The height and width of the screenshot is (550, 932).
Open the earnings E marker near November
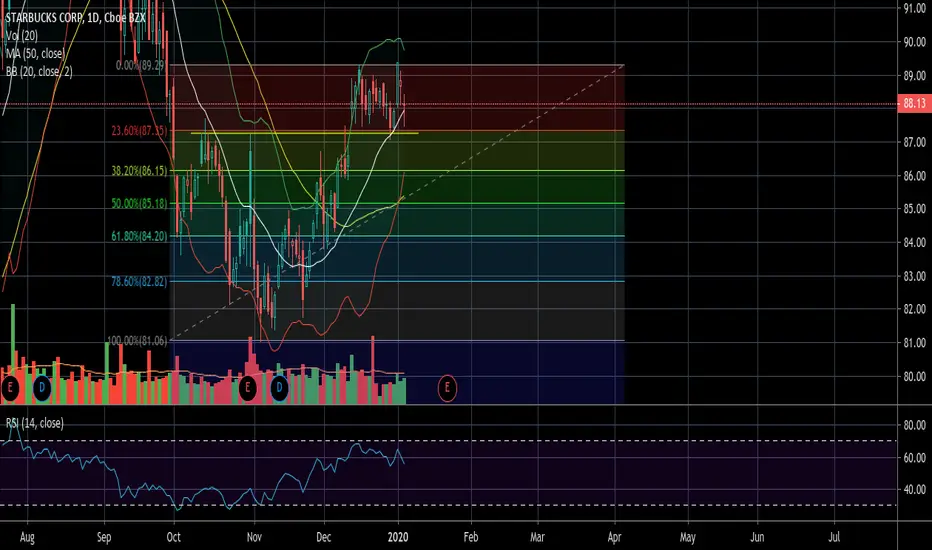point(247,388)
